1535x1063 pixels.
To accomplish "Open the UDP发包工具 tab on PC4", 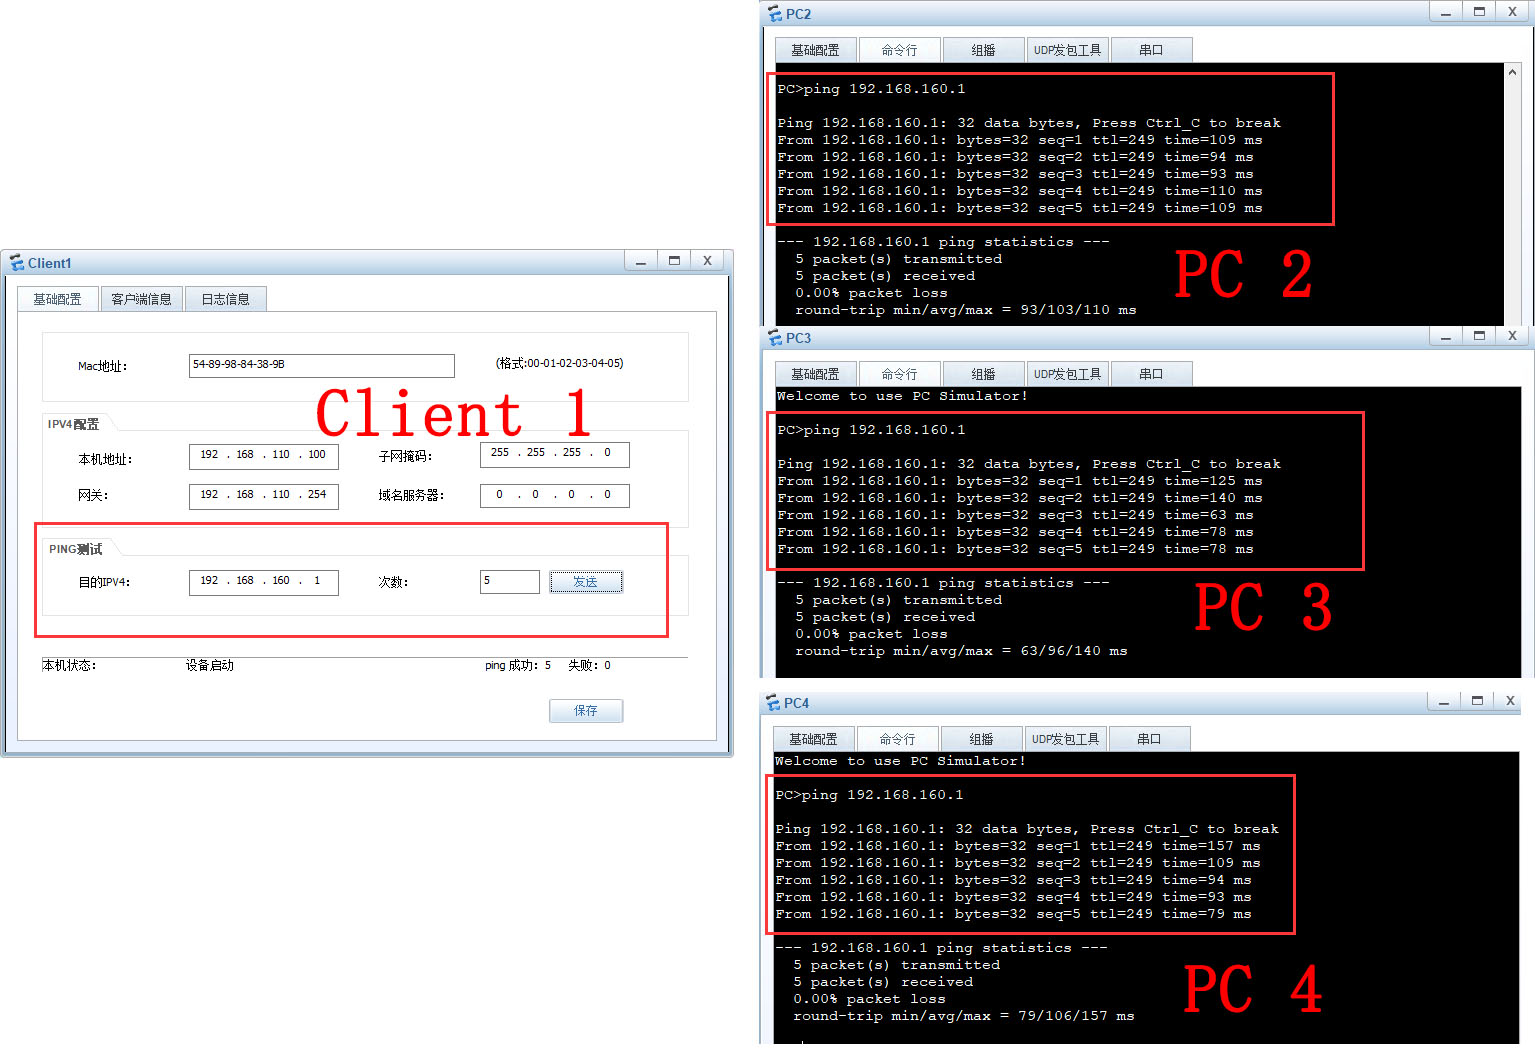I will click(1066, 738).
